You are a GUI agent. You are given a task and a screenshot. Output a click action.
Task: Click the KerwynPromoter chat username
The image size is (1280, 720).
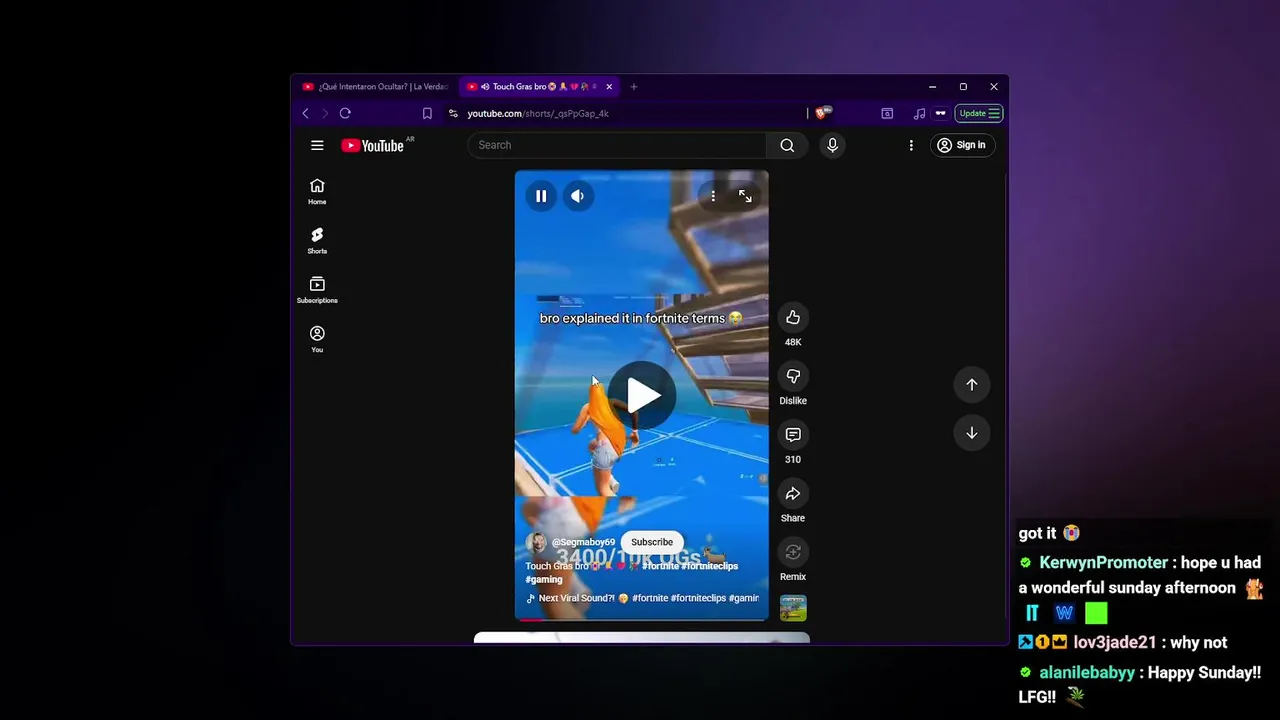pos(1104,563)
